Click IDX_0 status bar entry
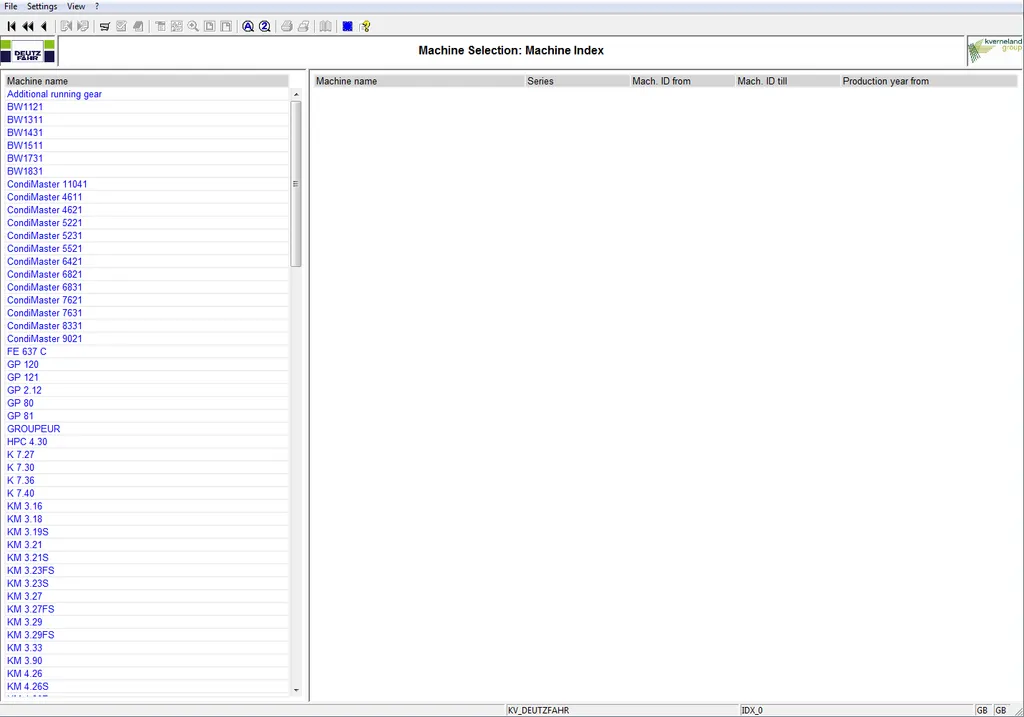 857,710
